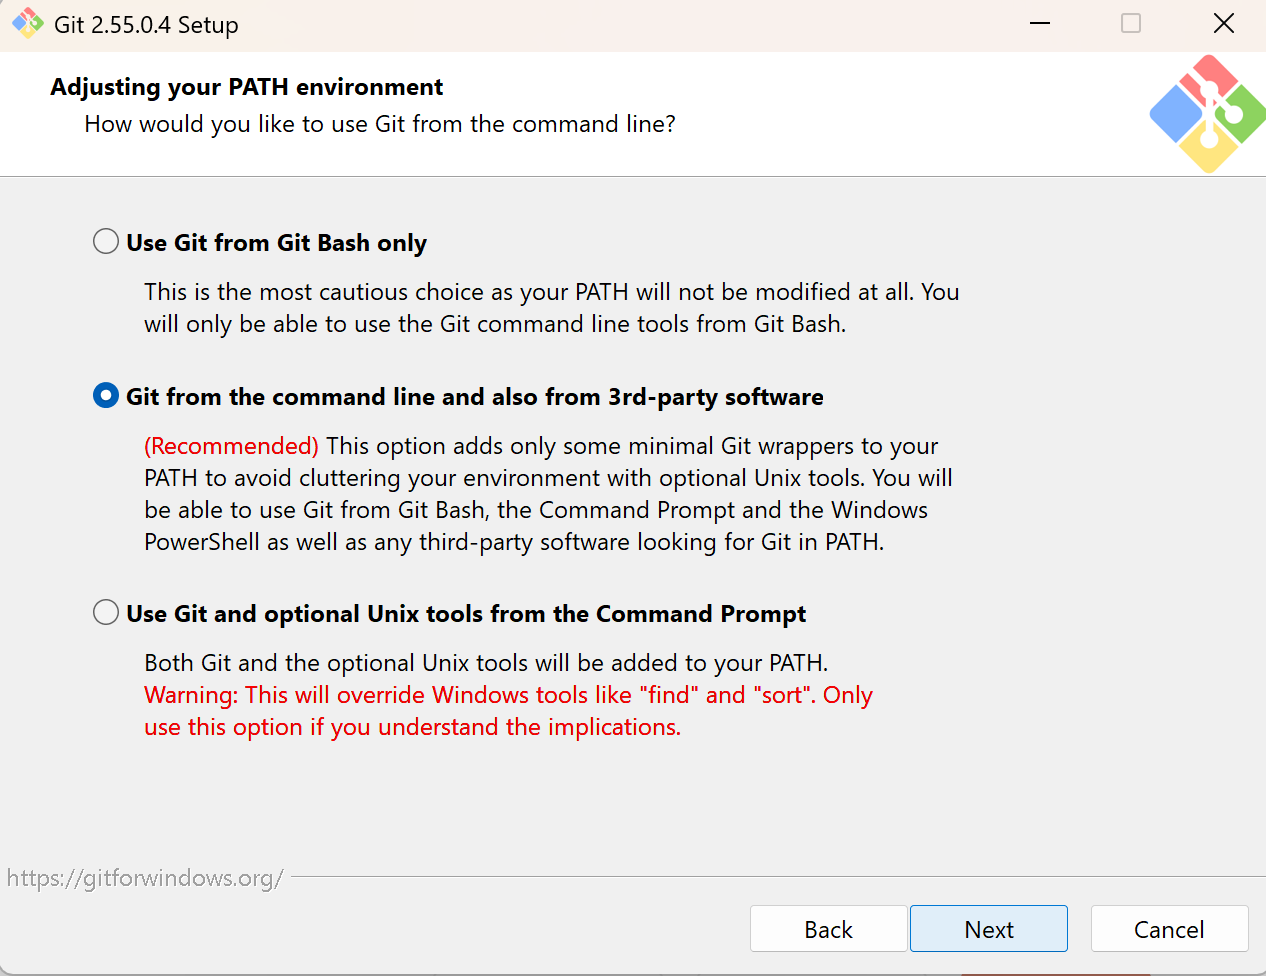Close the Git Setup window
1266x976 pixels.
(1223, 23)
